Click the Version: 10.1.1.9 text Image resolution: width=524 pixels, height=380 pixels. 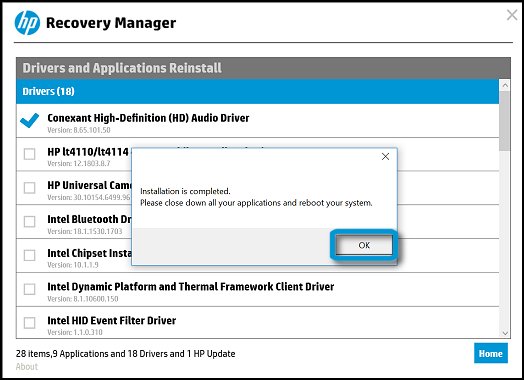[73, 265]
